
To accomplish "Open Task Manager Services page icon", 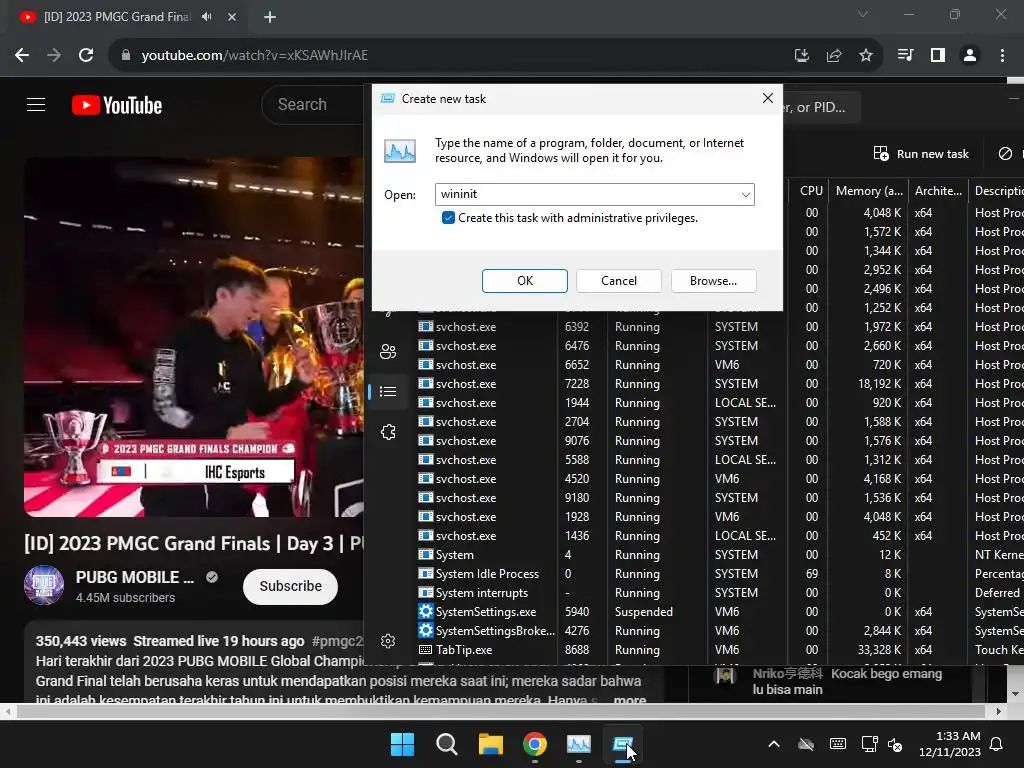I will tap(388, 432).
